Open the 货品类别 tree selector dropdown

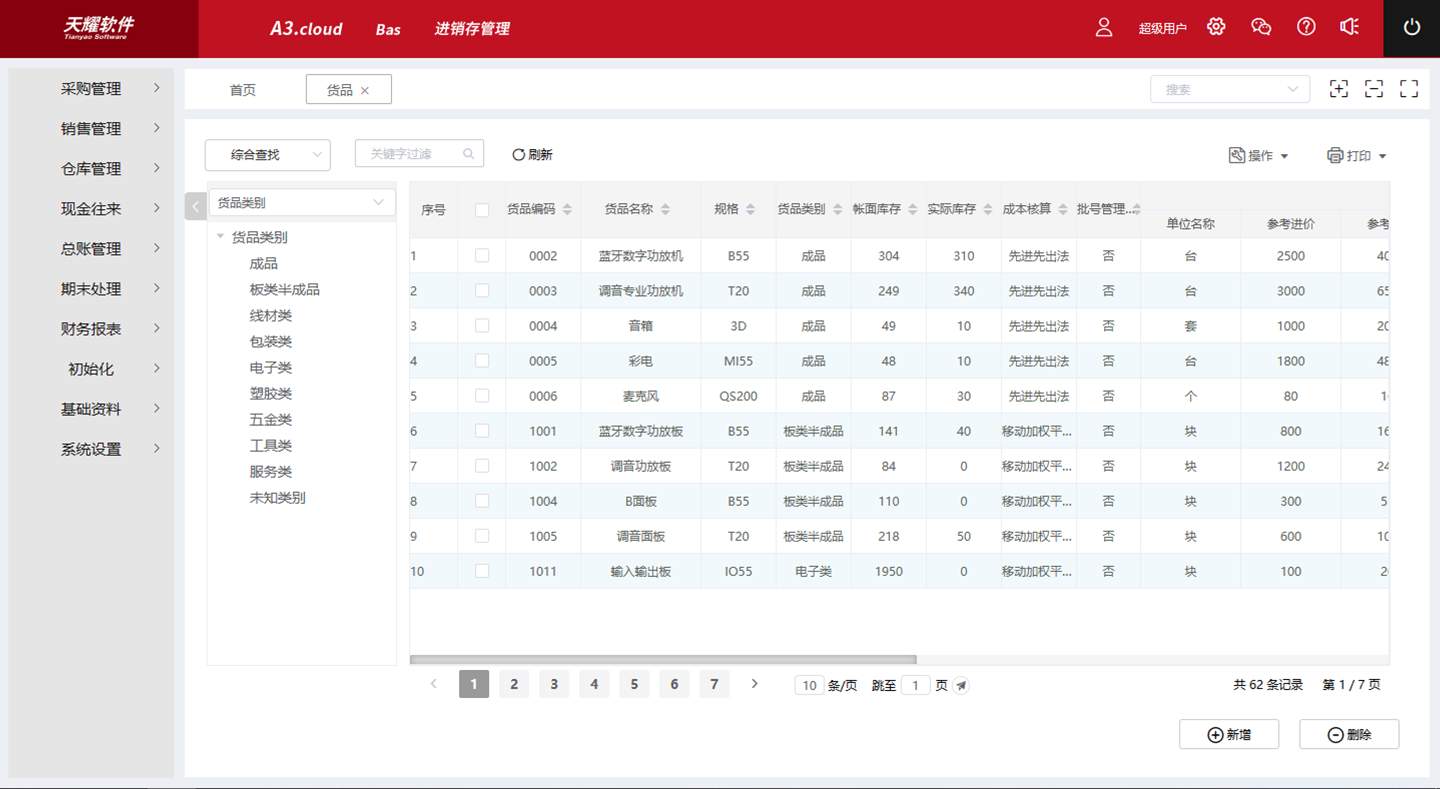[302, 202]
